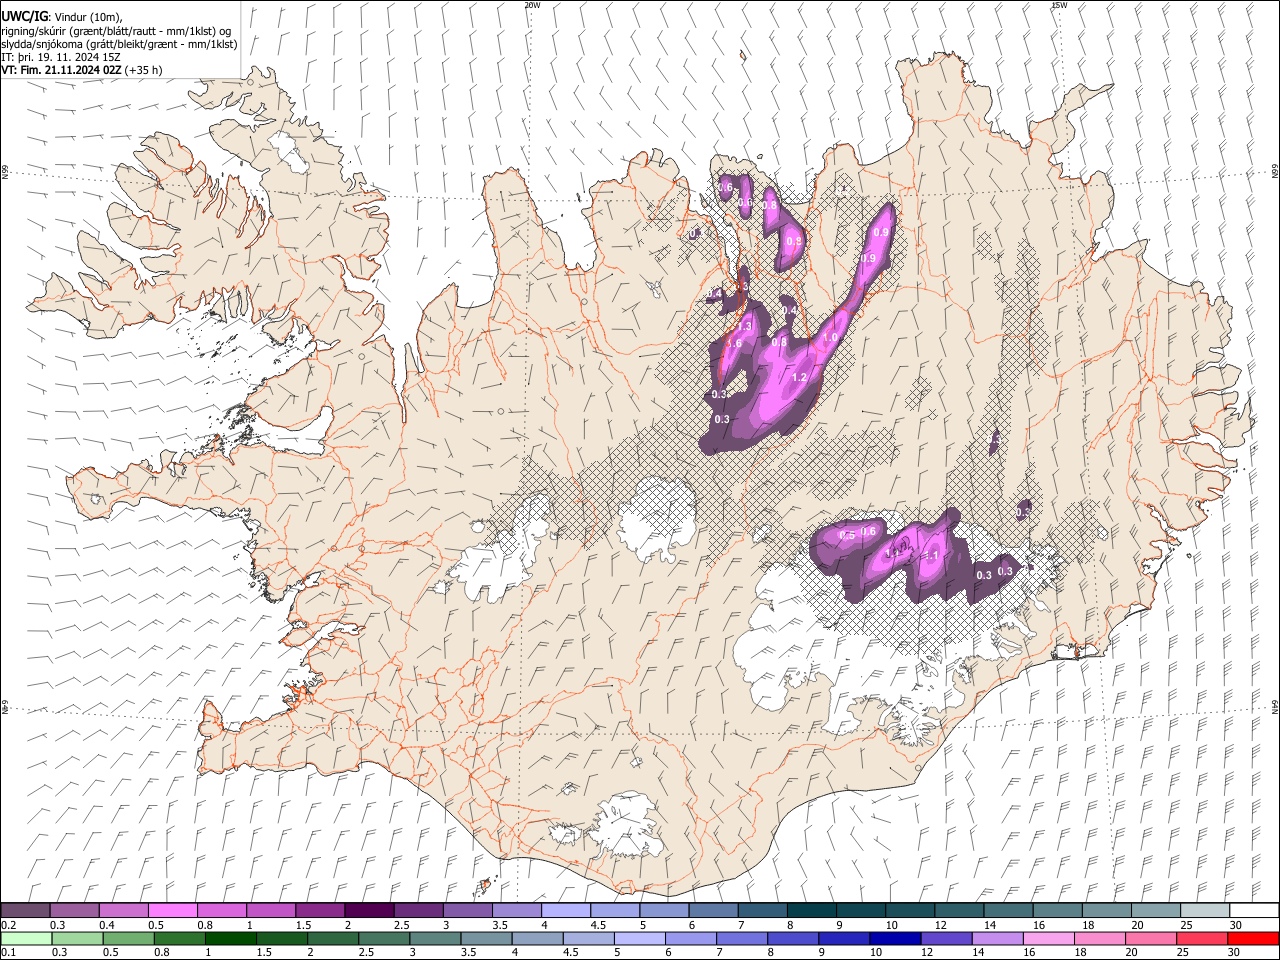1280x960 pixels.
Task: Click the "IT: þri. 19. 11. 2024 15Z" line
Action: pos(62,57)
